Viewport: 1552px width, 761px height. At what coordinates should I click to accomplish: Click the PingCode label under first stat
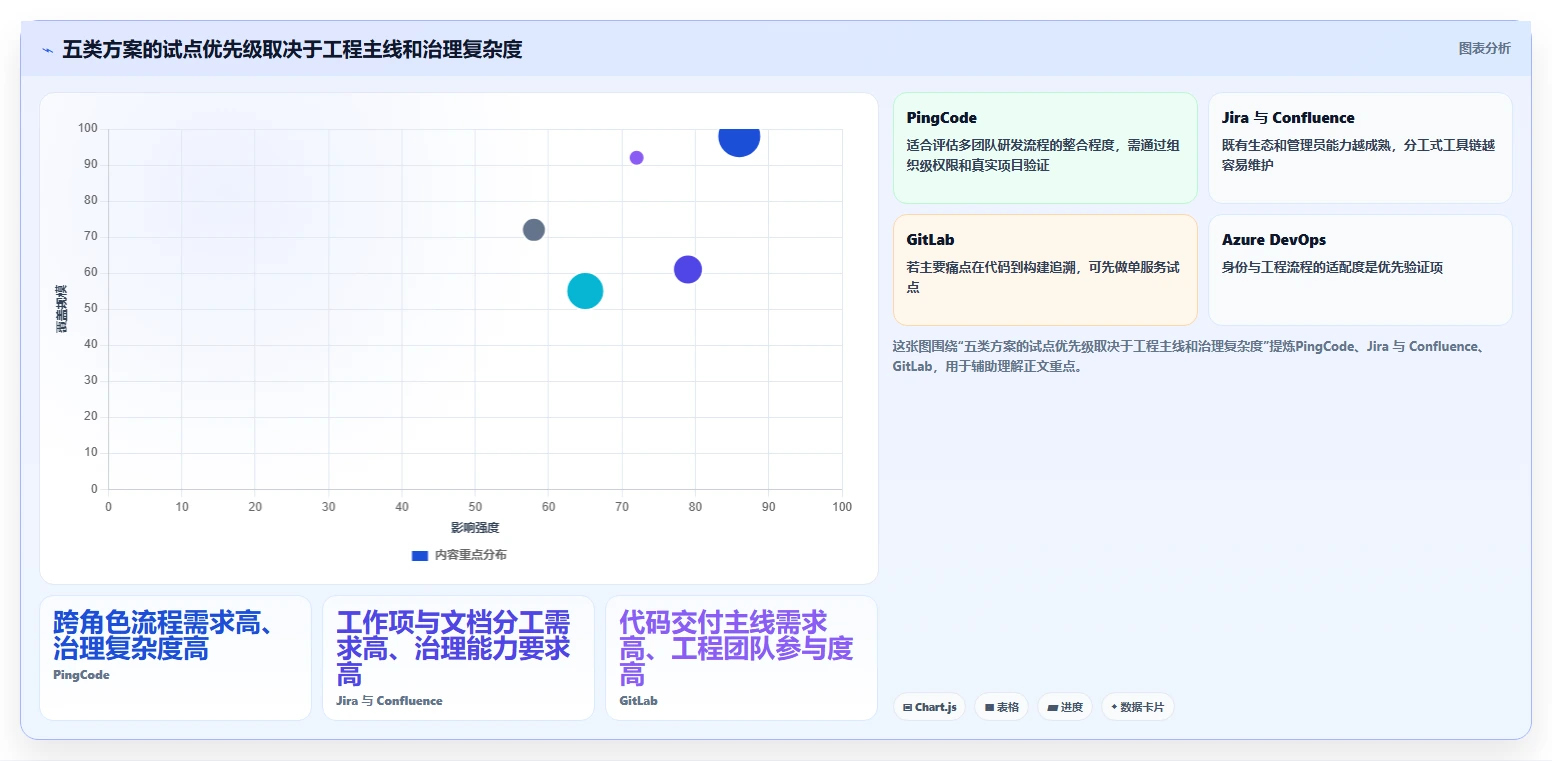click(81, 675)
